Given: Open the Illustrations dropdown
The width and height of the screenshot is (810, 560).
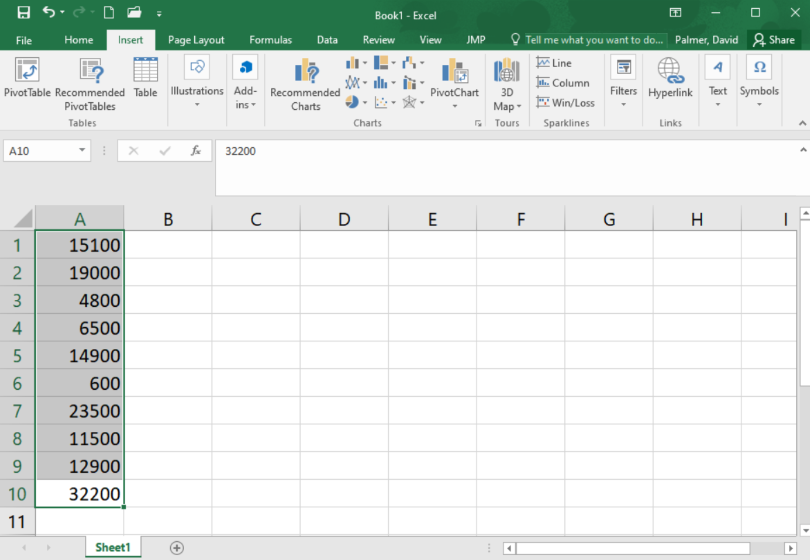Looking at the screenshot, I should pos(197,78).
